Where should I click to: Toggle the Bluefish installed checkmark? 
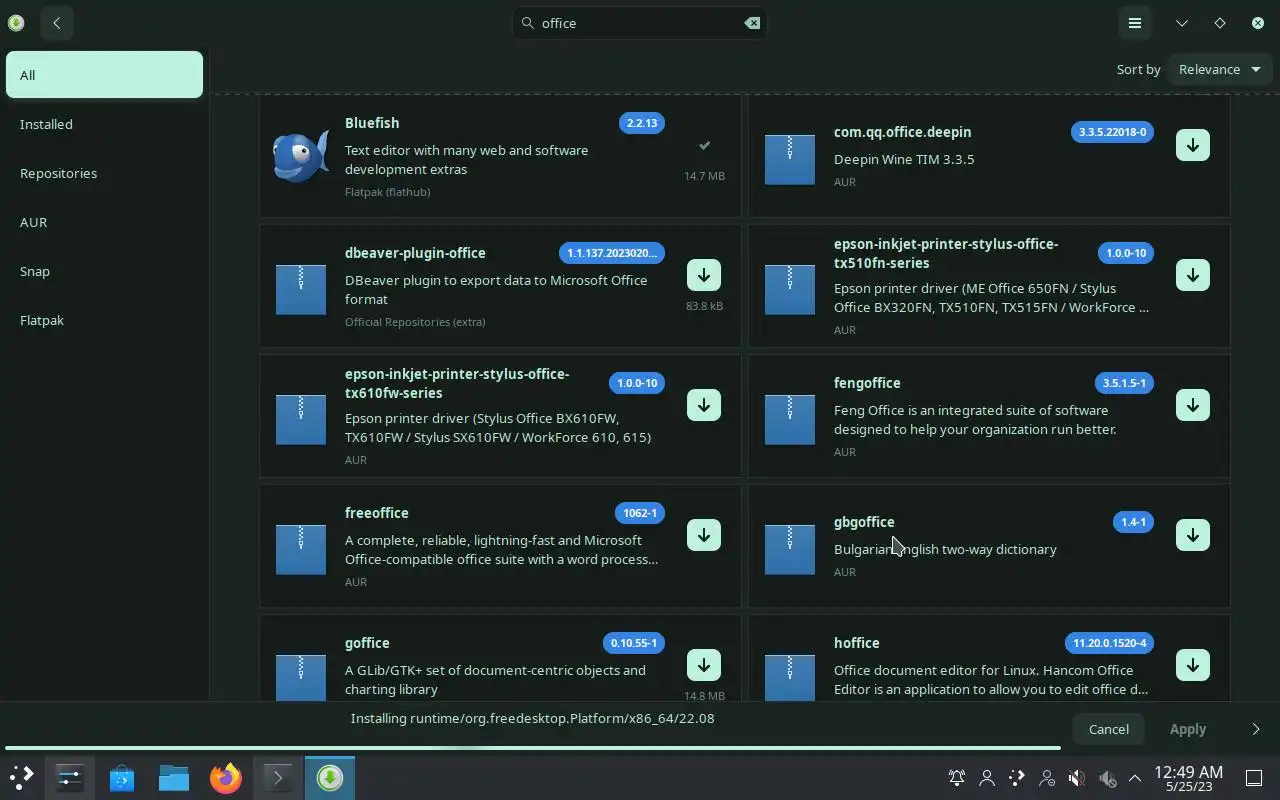point(704,145)
